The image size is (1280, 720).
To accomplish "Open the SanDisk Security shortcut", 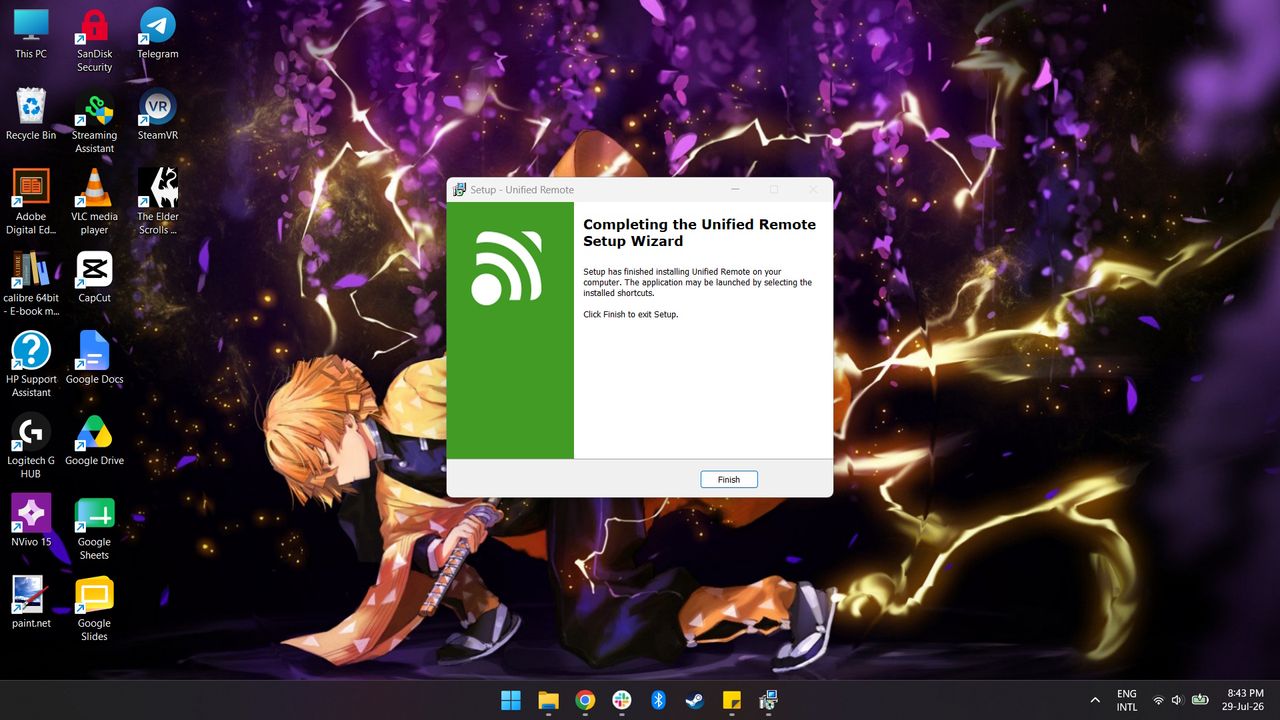I will [94, 40].
